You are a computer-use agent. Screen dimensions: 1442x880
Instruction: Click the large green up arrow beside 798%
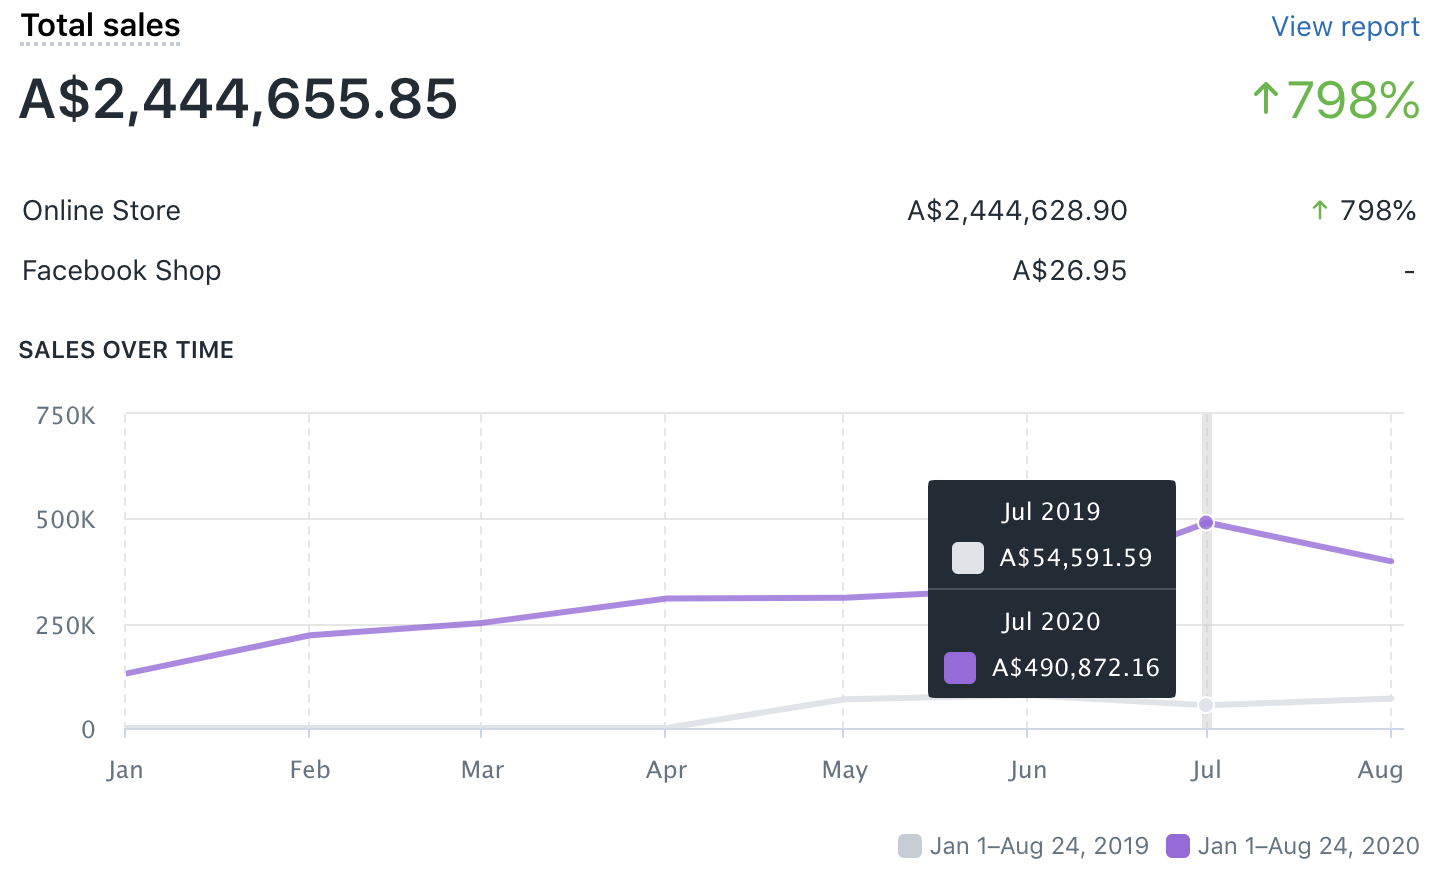click(x=1266, y=99)
